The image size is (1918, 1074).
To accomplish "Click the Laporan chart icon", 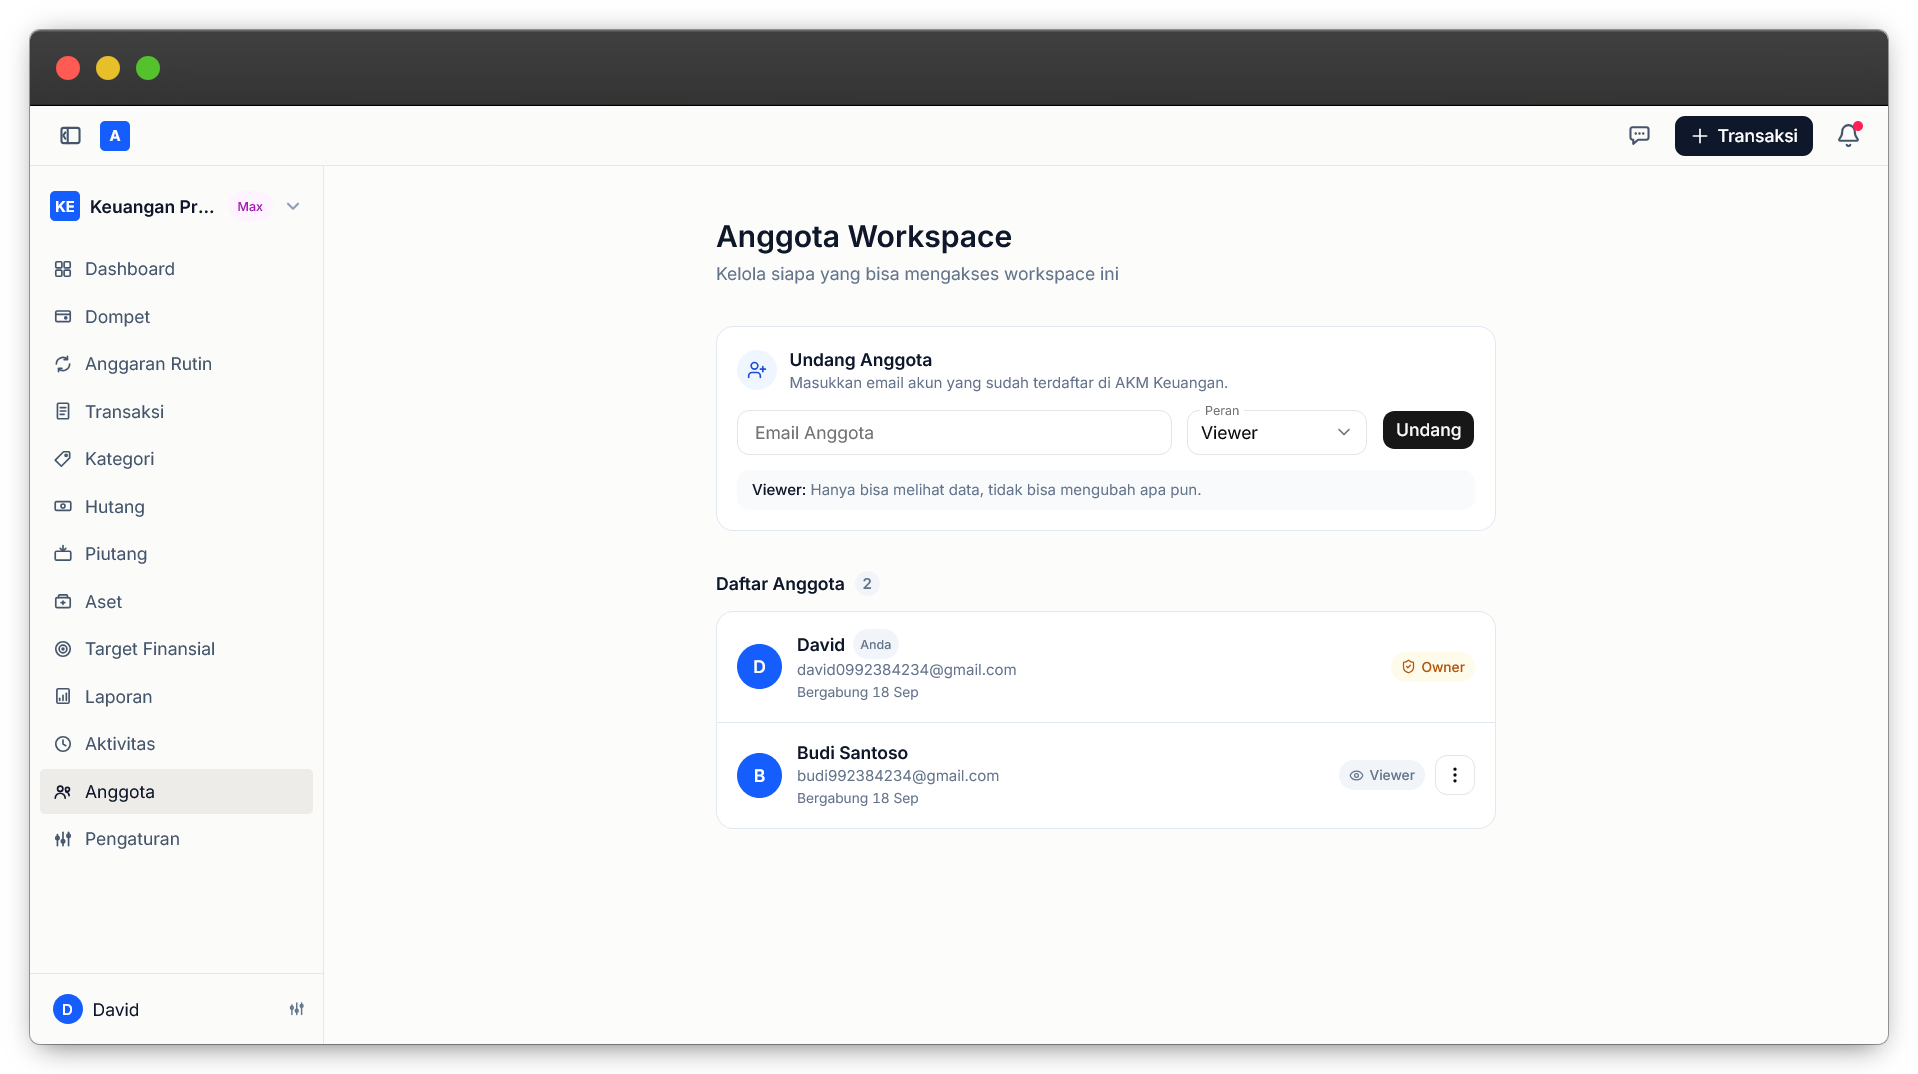I will click(63, 697).
